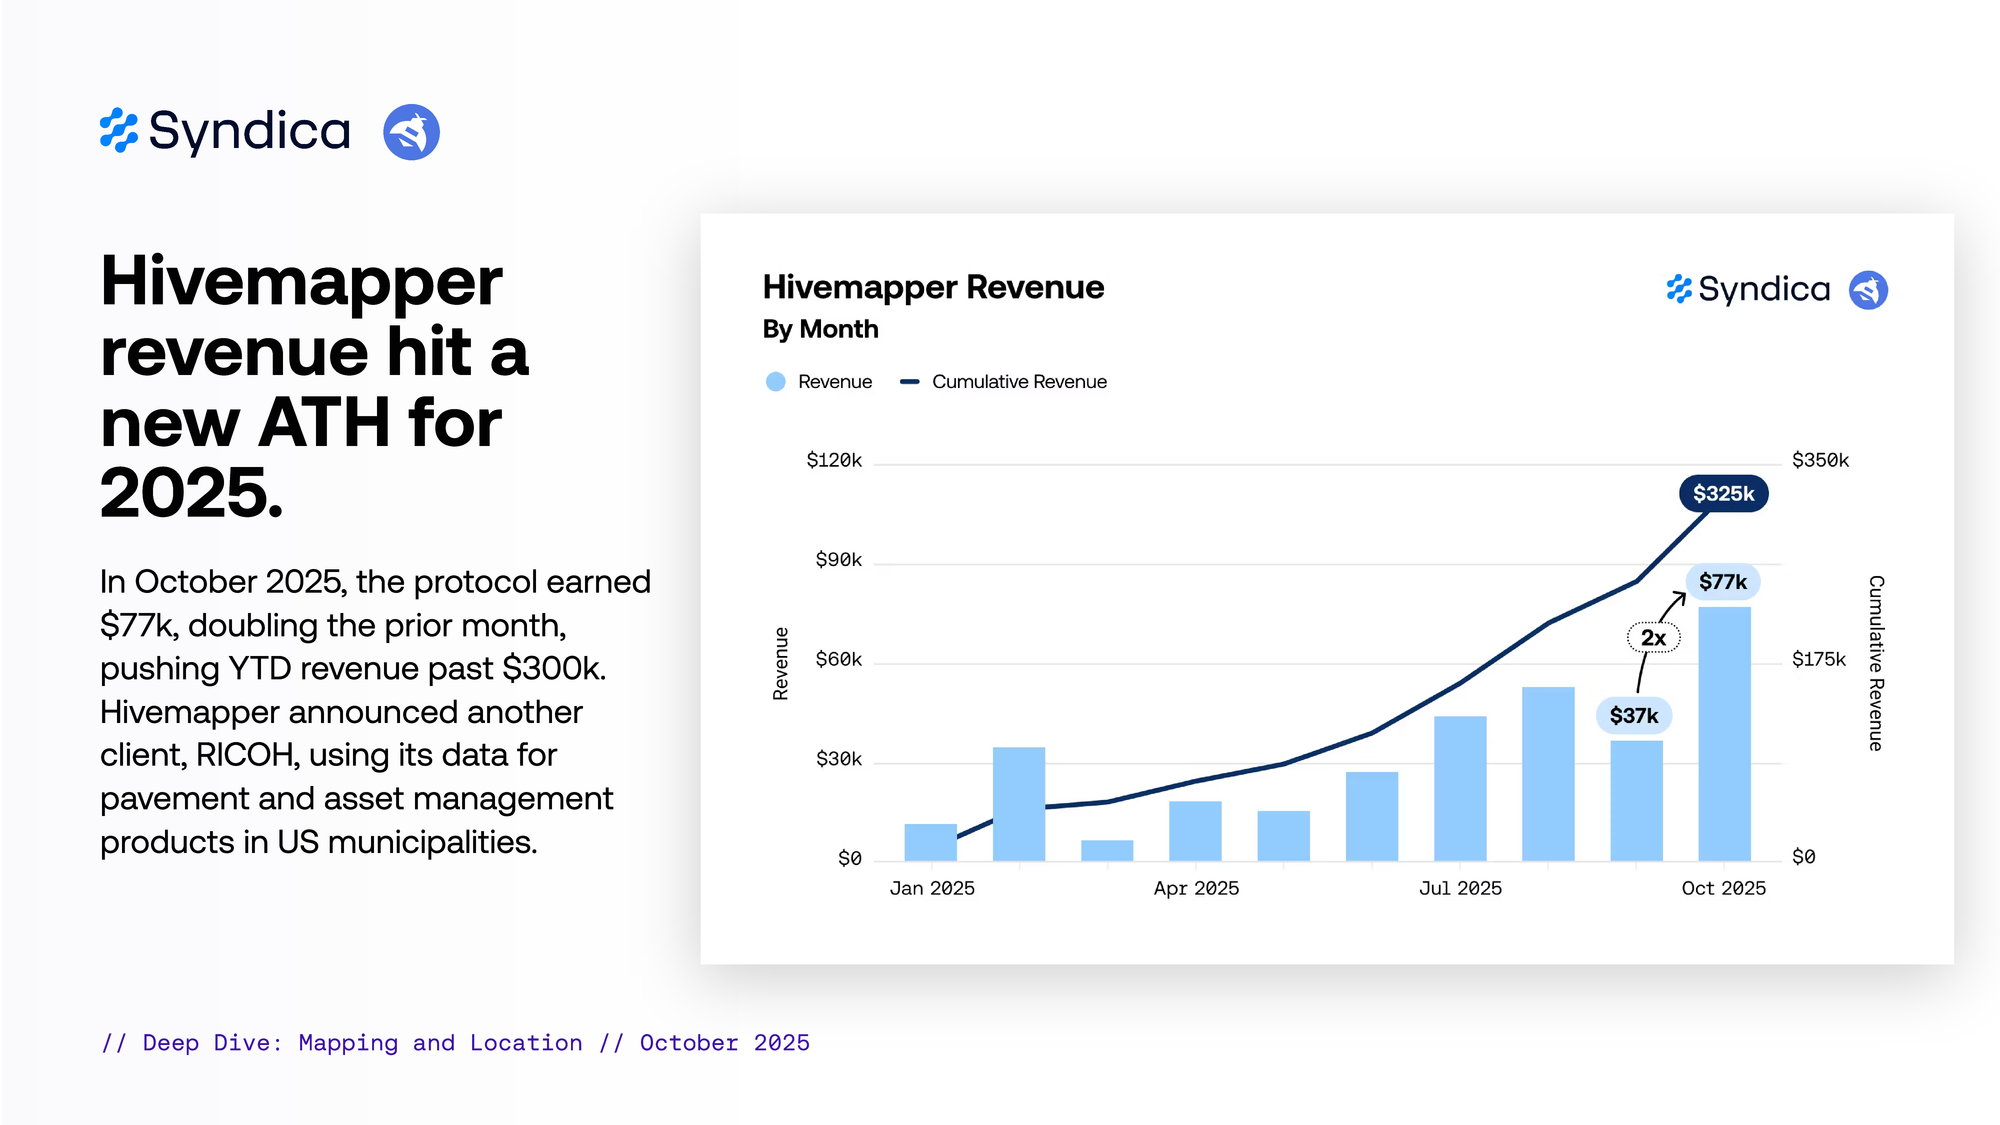This screenshot has width=2000, height=1125.
Task: Click the blue Hivemapper bee icon top left
Action: 411,132
